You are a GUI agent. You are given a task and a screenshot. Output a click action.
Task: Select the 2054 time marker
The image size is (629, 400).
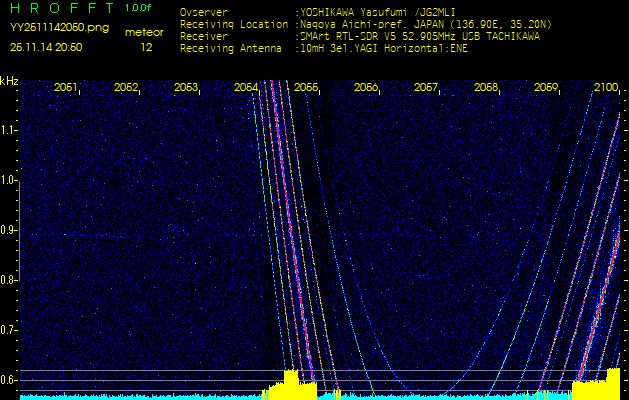coord(246,88)
